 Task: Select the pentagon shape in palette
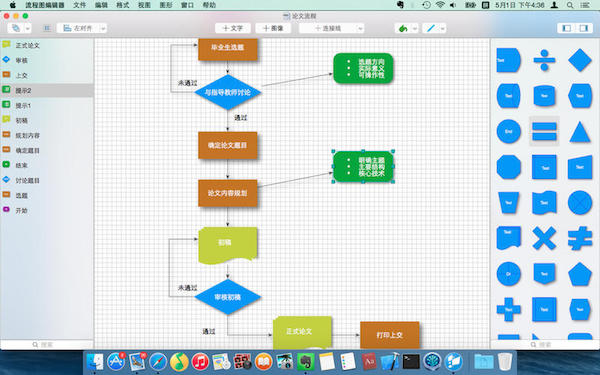580,274
